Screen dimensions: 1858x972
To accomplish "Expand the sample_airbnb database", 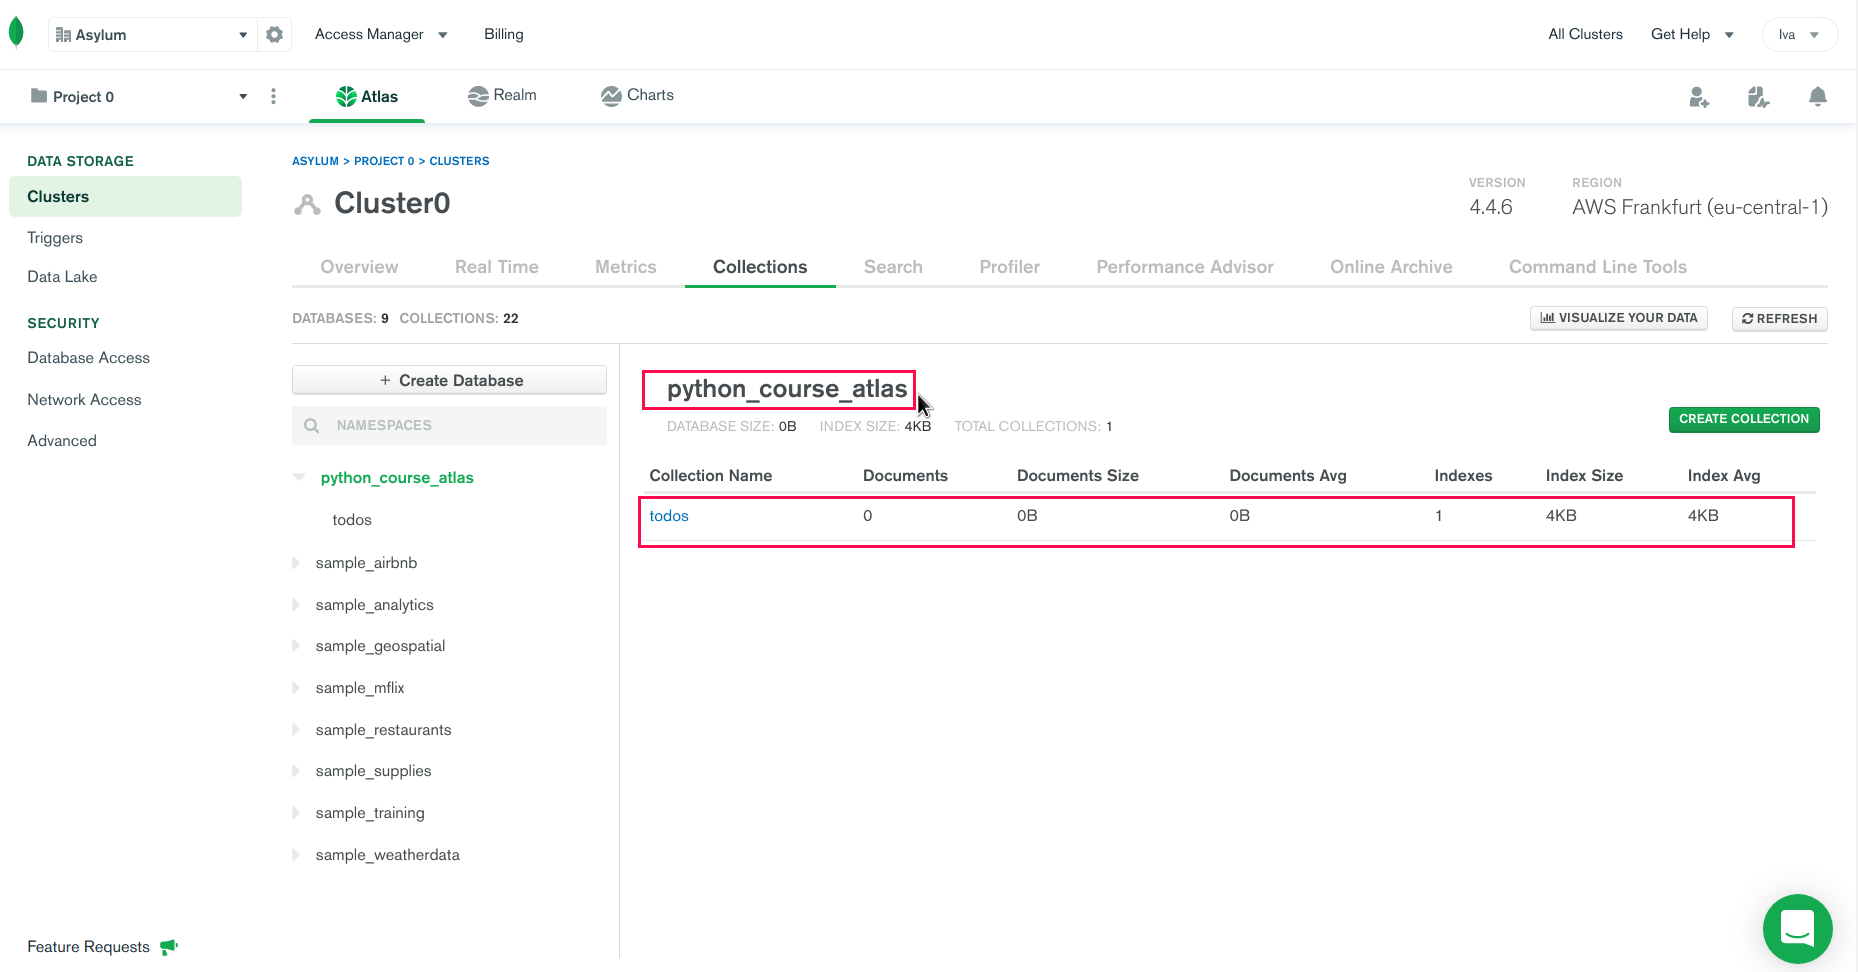I will pyautogui.click(x=297, y=563).
